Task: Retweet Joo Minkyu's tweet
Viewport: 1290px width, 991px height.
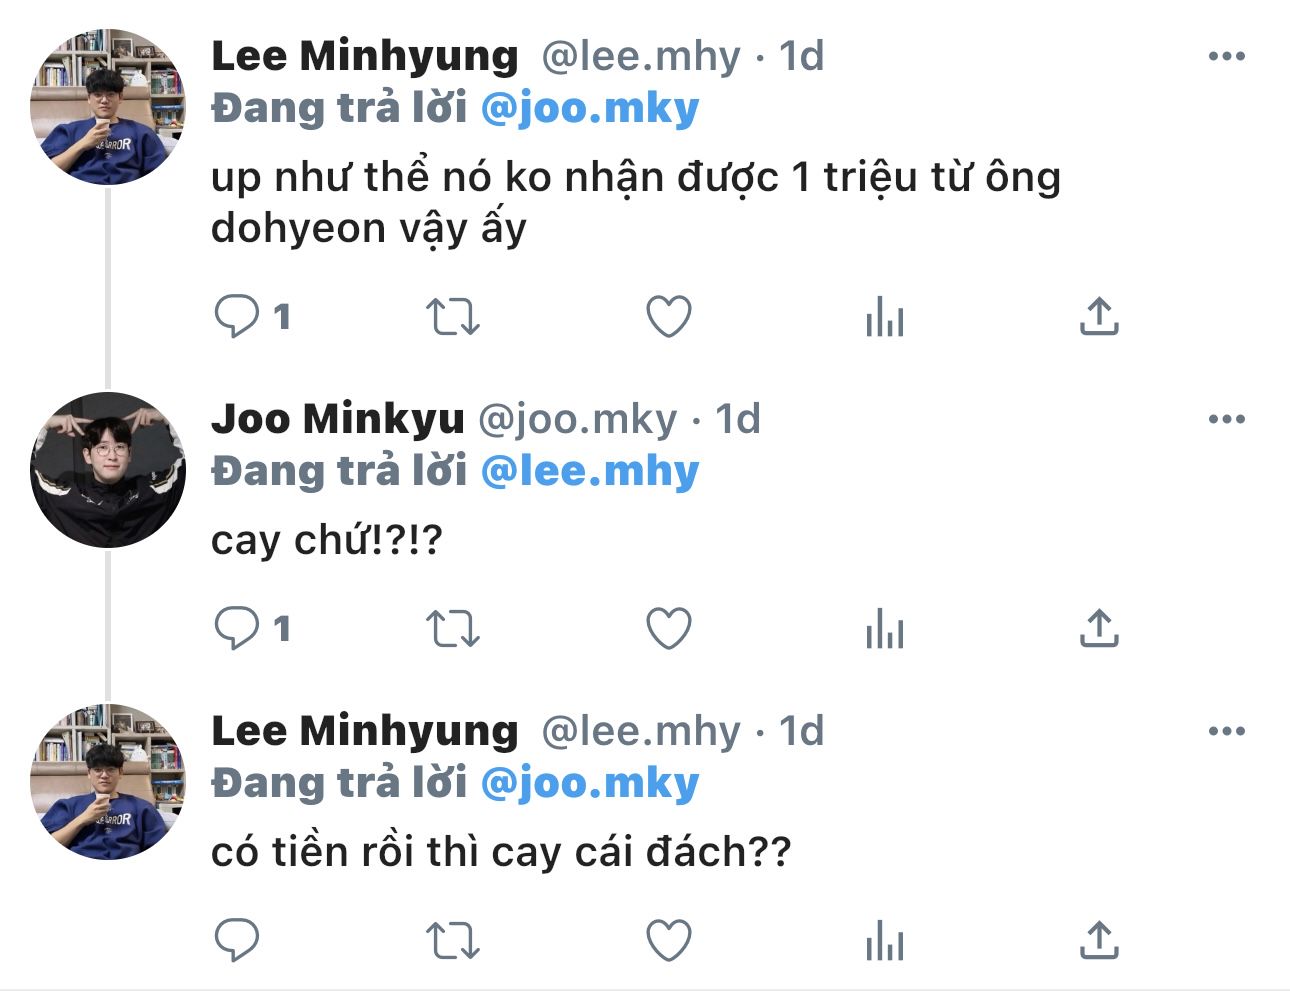Action: pos(453,629)
